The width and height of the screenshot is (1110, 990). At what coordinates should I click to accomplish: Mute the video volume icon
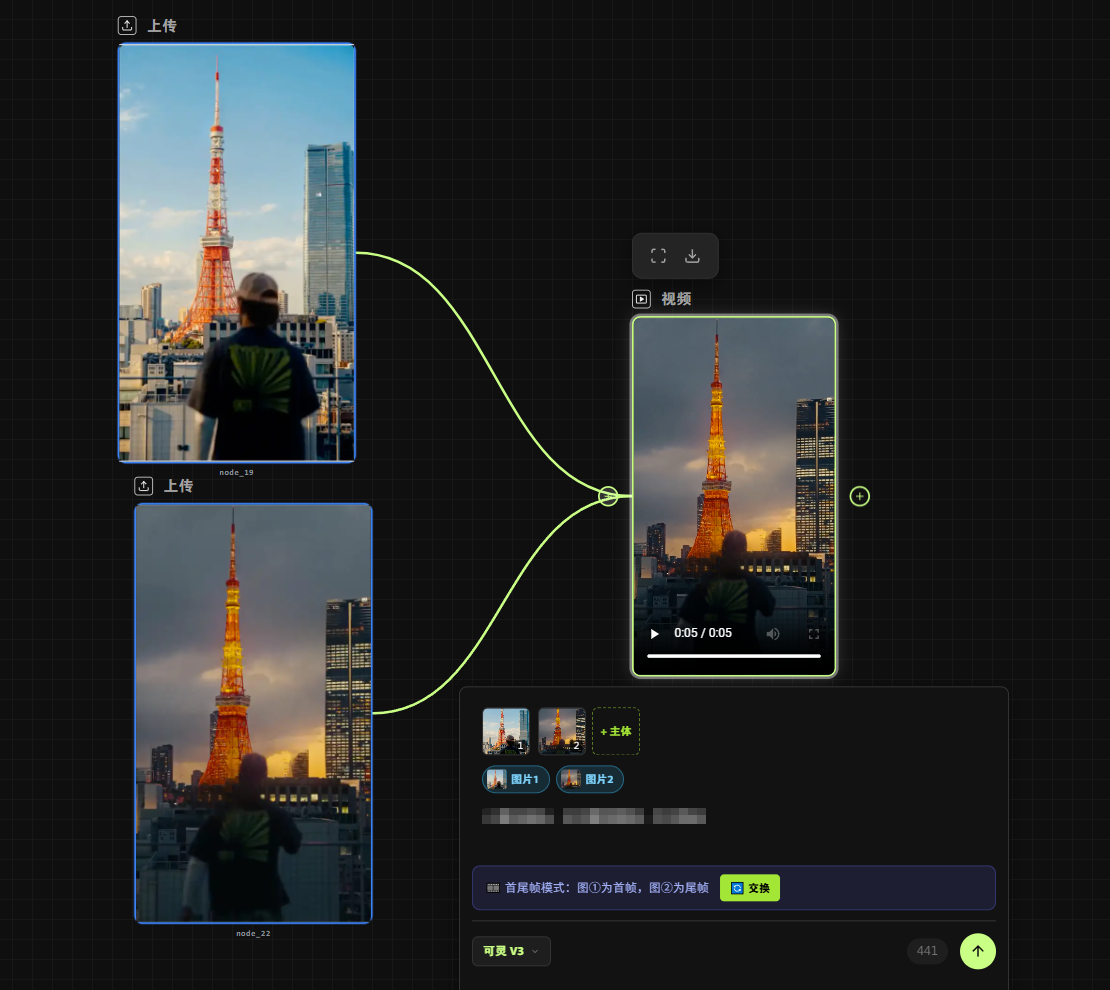(773, 633)
